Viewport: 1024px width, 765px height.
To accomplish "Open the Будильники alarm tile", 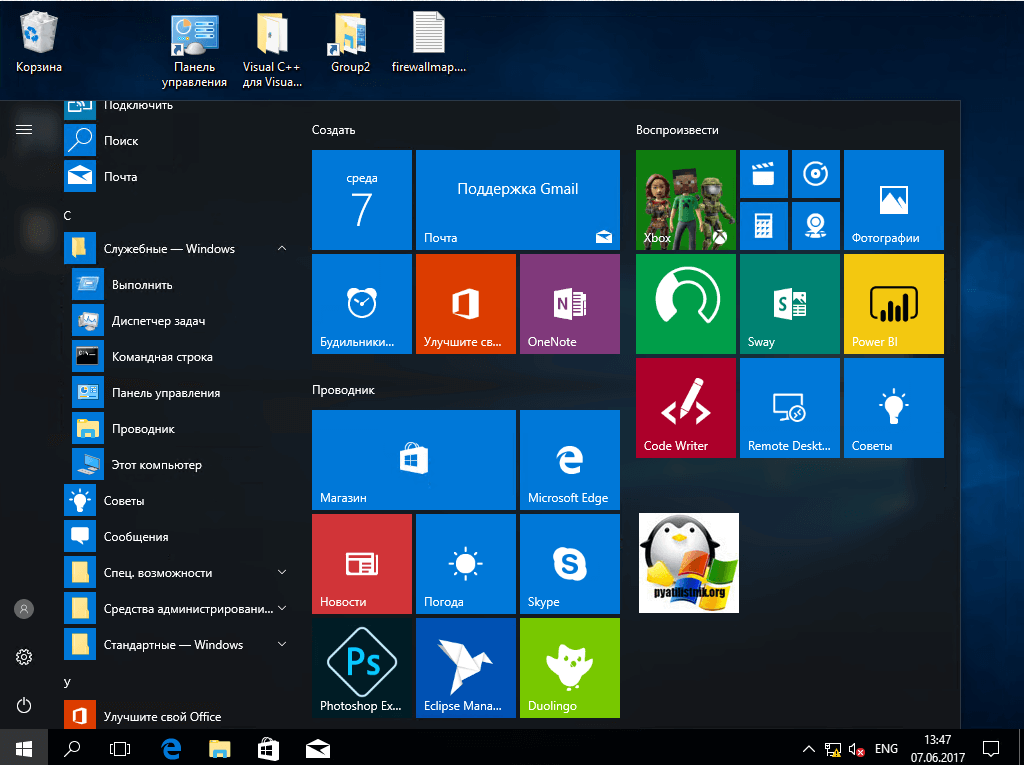I will click(362, 304).
